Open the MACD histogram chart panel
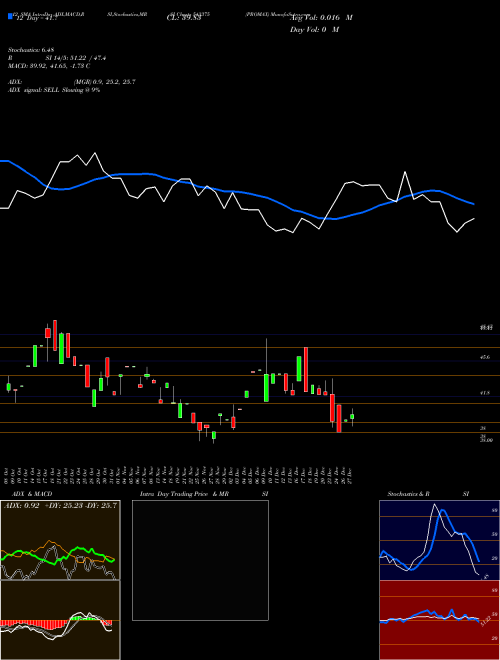 click(60, 620)
